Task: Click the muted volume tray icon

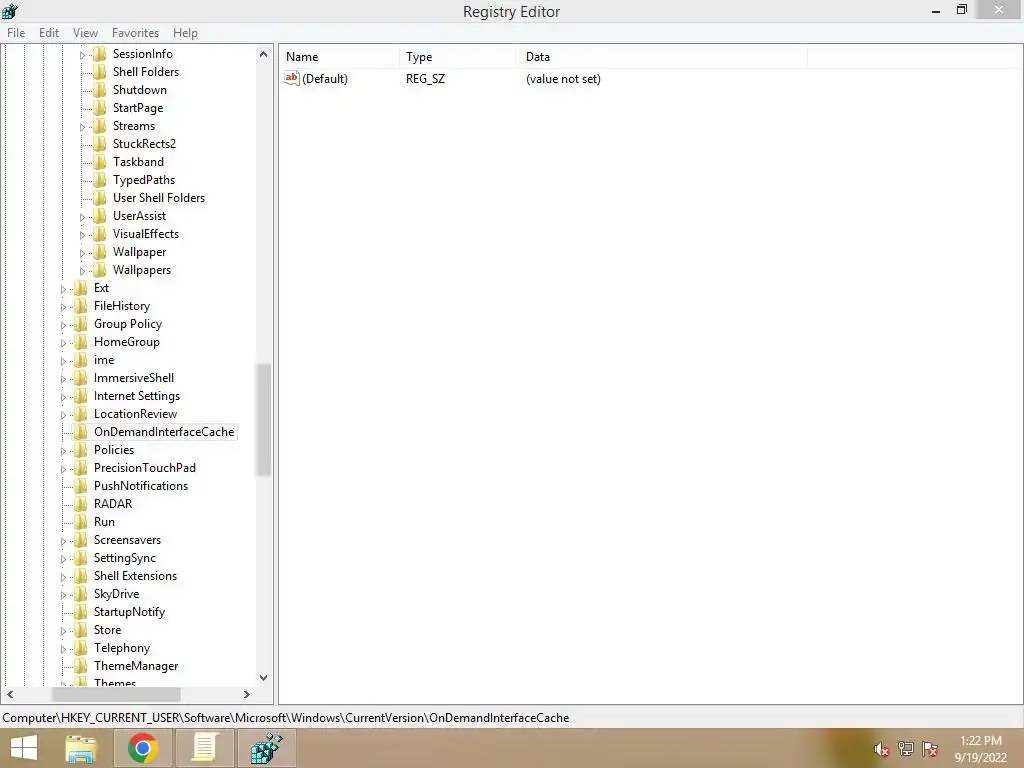Action: (x=882, y=749)
